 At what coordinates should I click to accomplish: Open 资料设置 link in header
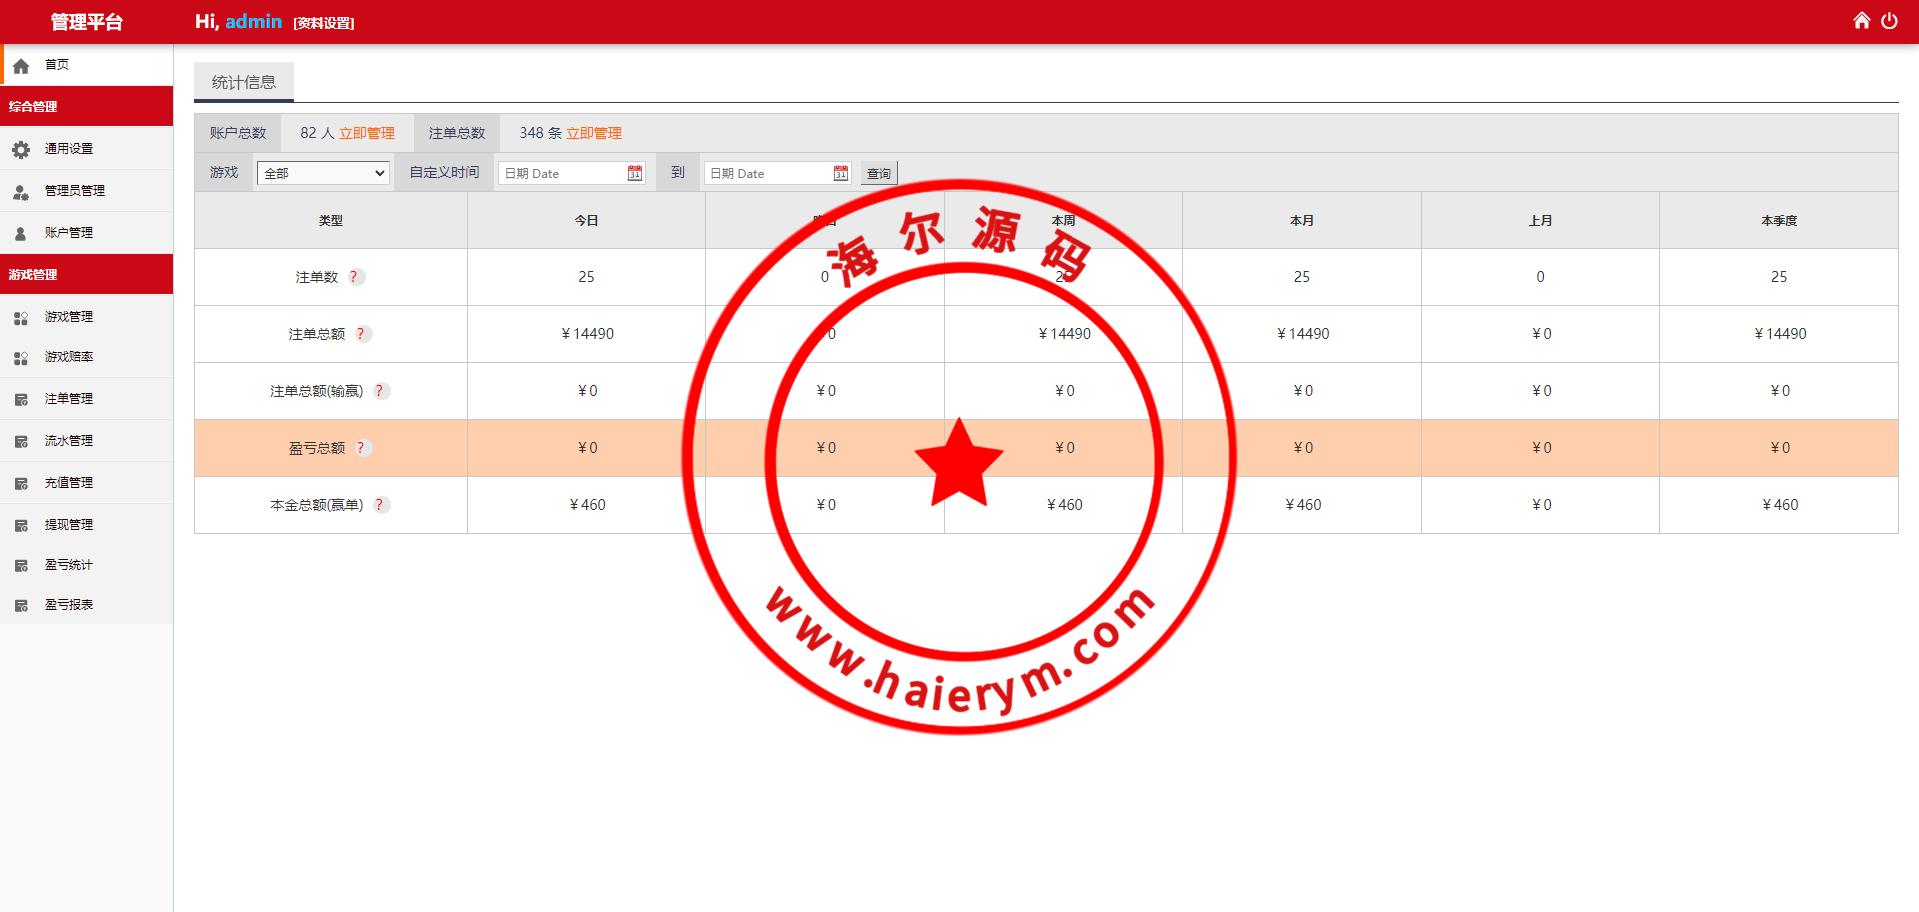point(324,23)
